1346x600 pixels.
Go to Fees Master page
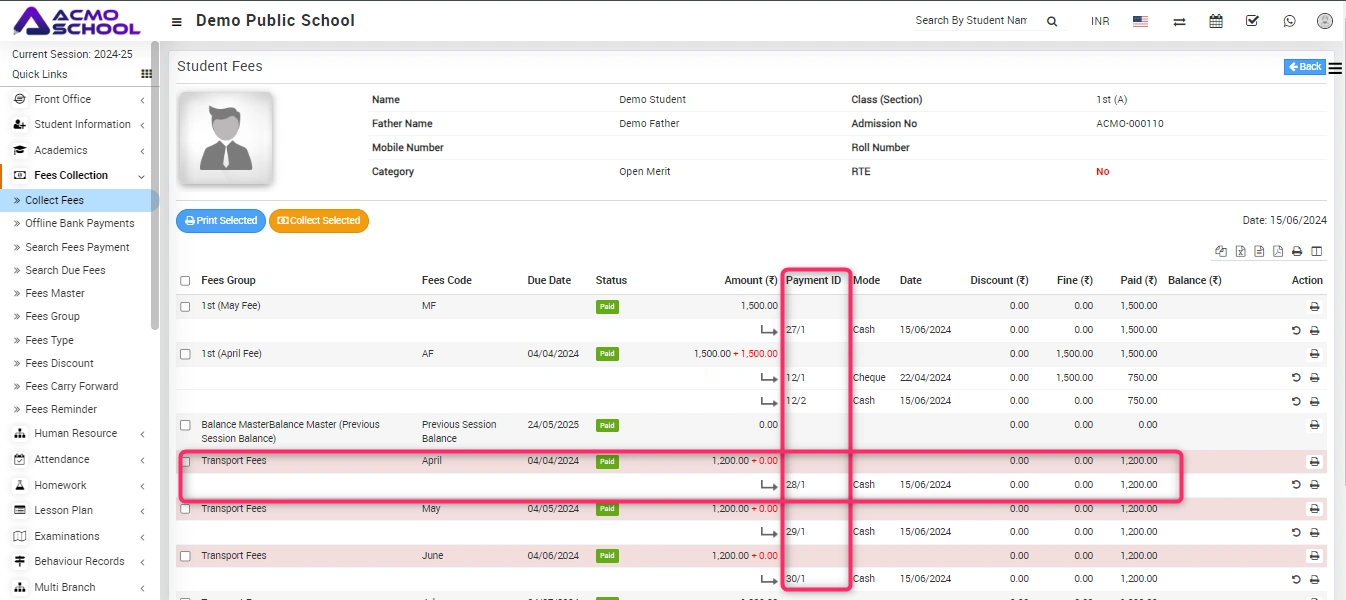pos(55,294)
